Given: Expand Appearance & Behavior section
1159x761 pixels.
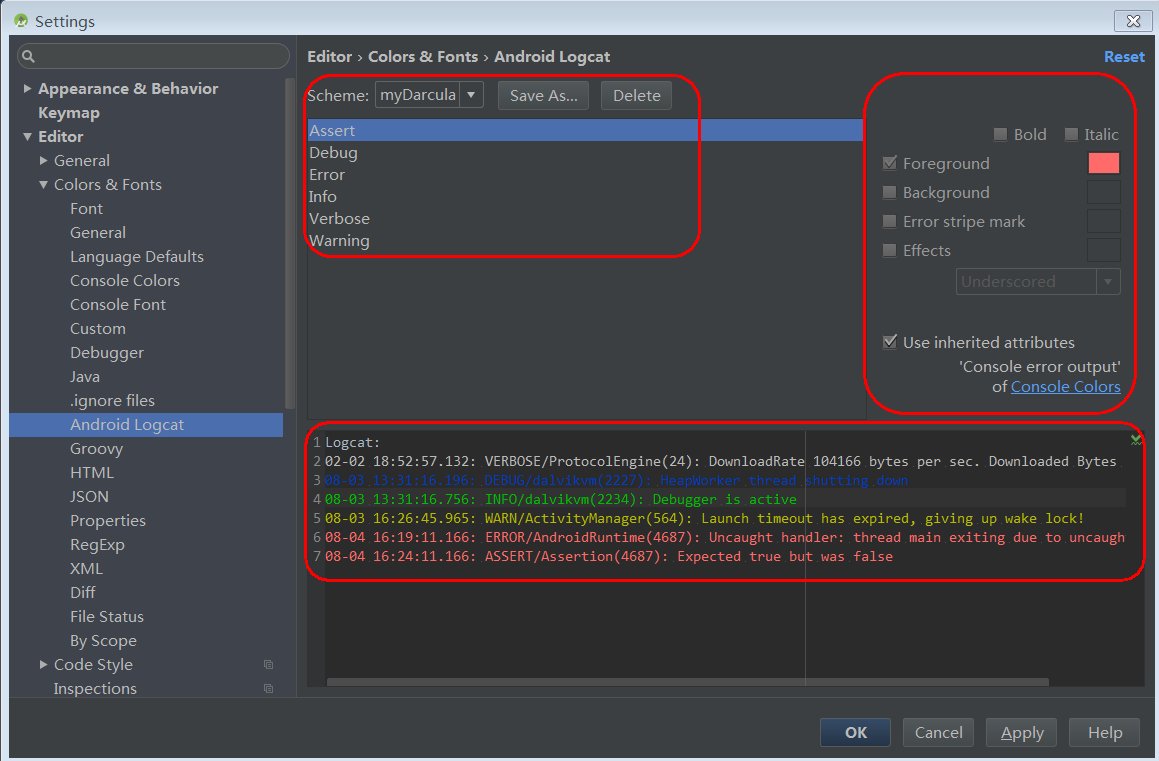Looking at the screenshot, I should [27, 89].
